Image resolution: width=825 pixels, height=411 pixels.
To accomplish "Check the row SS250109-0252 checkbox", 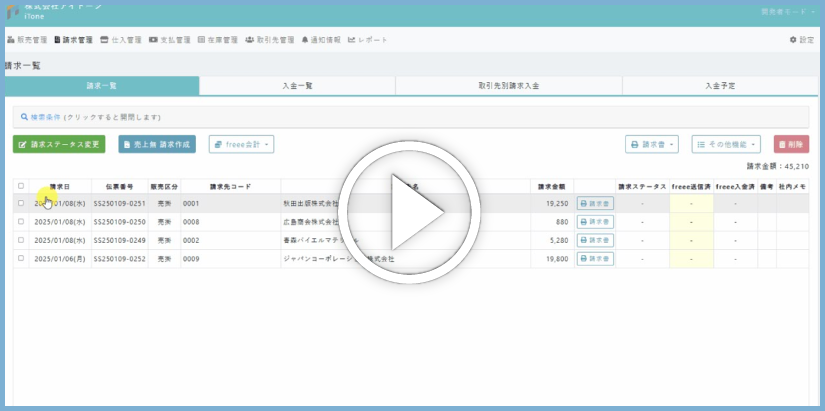I will 21,258.
